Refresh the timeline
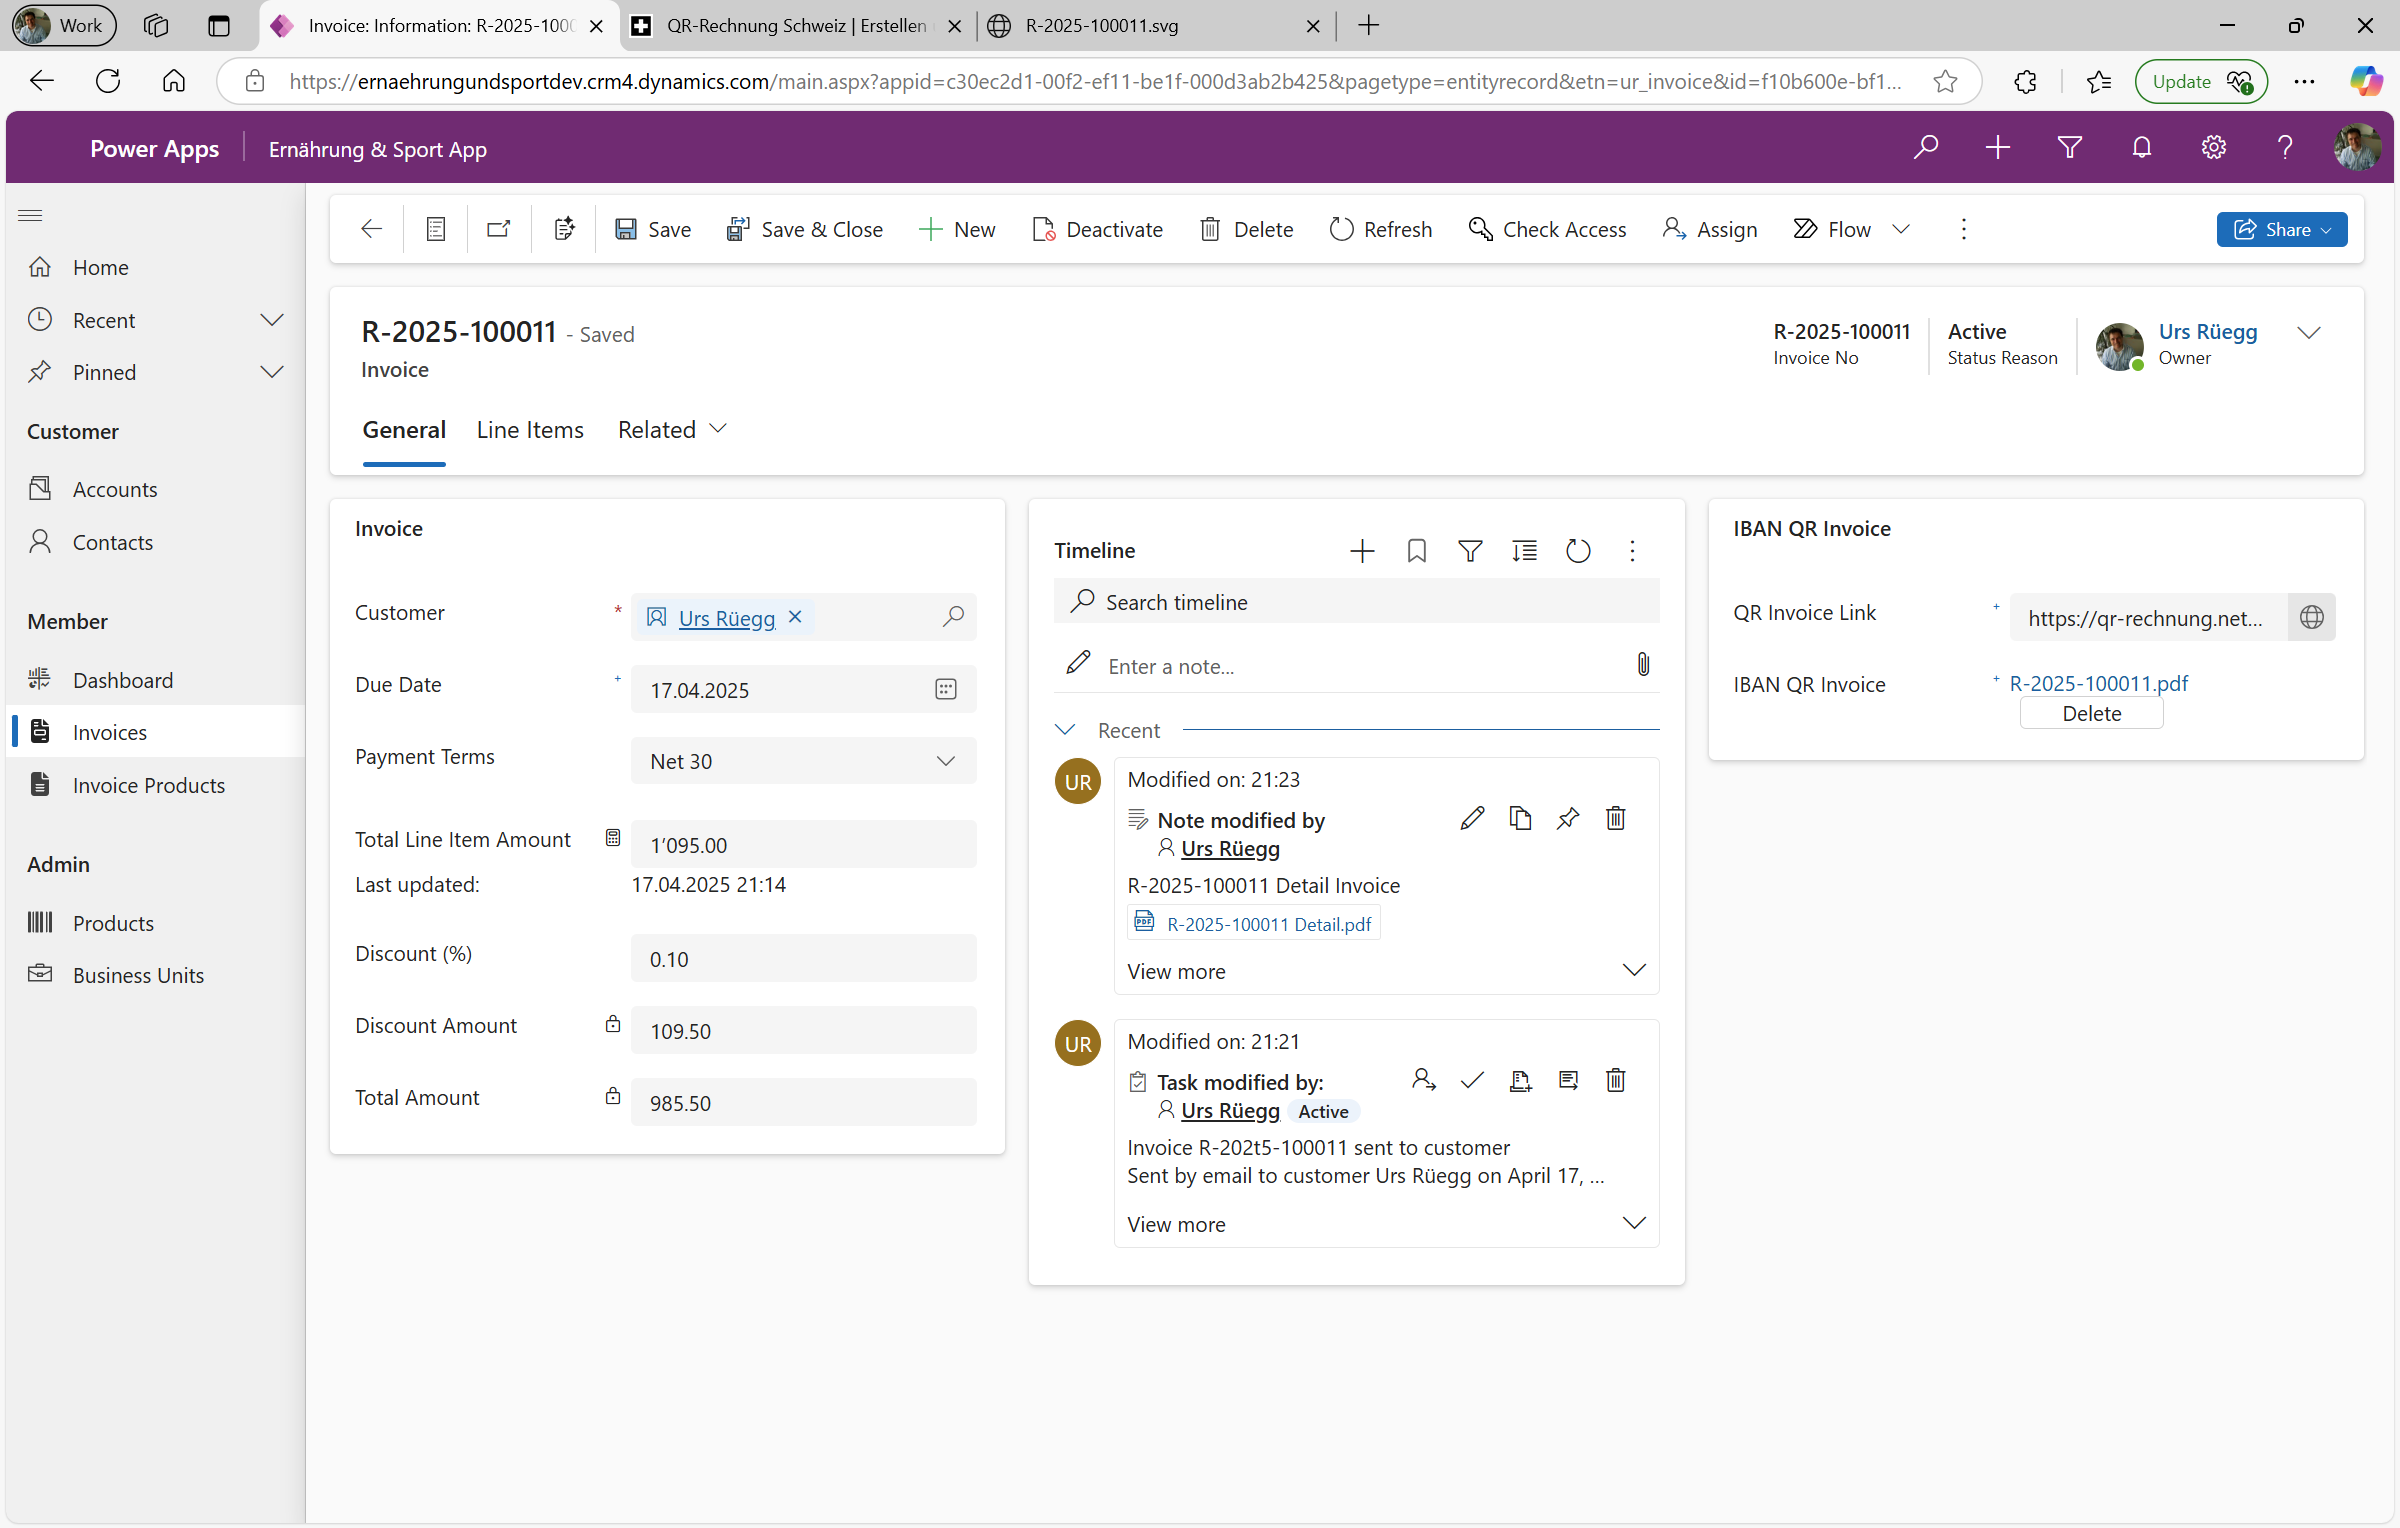 [1578, 551]
